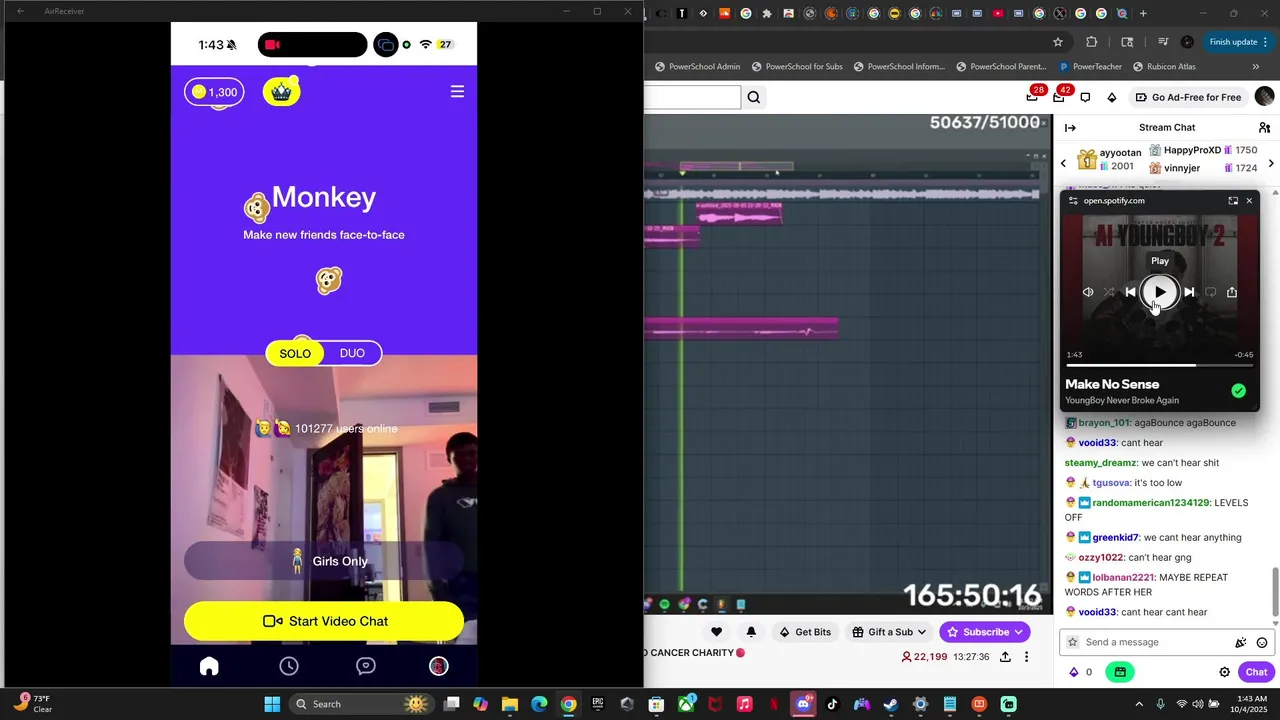Open Twitch notifications with 42 badge
Image resolution: width=1280 pixels, height=720 pixels.
[x=1059, y=97]
